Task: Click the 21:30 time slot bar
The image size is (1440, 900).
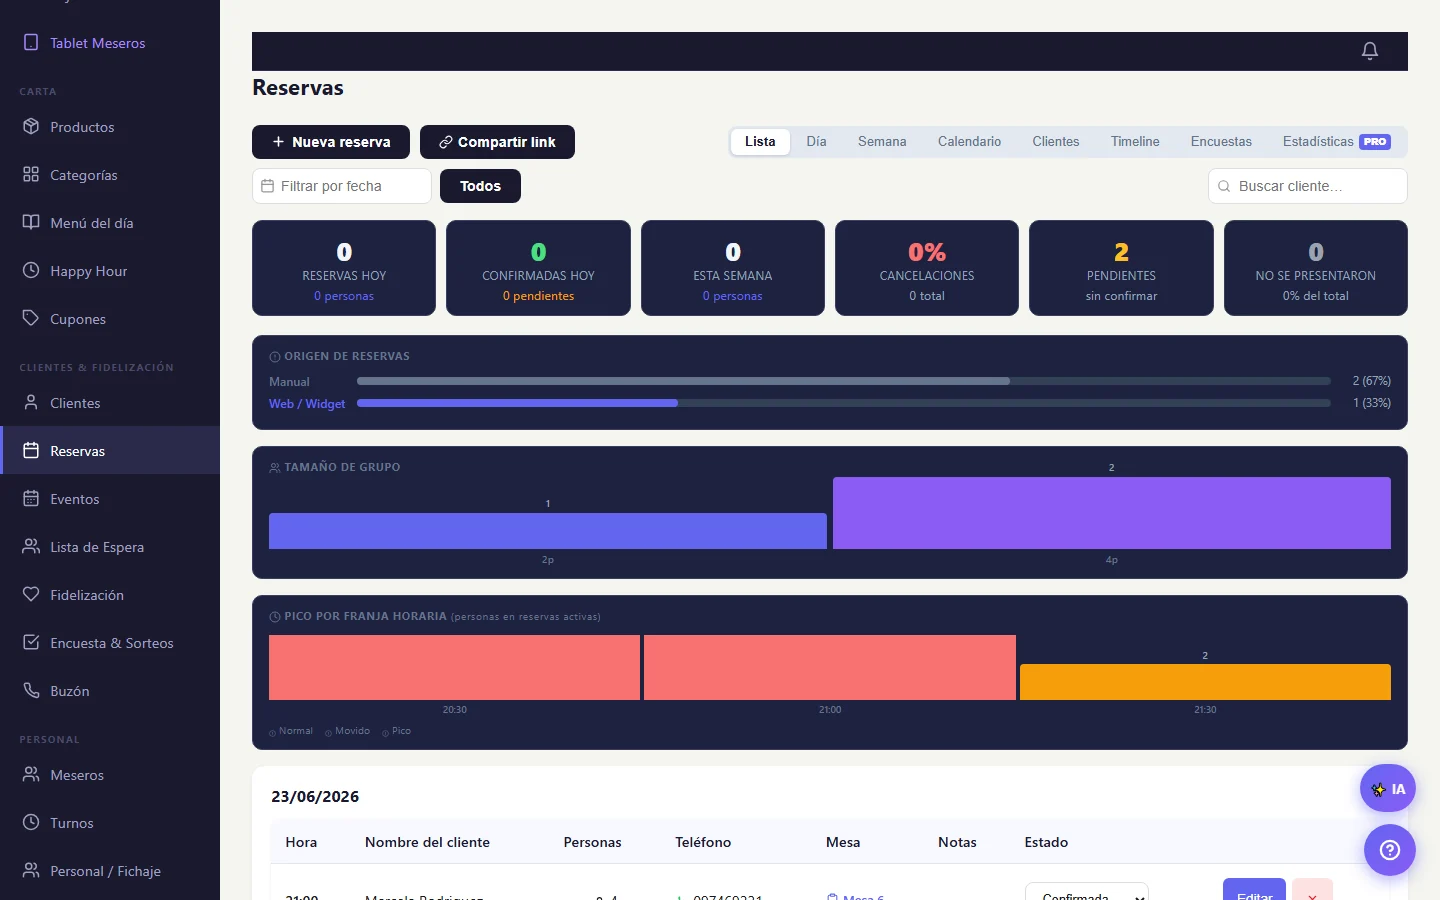Action: [1205, 682]
